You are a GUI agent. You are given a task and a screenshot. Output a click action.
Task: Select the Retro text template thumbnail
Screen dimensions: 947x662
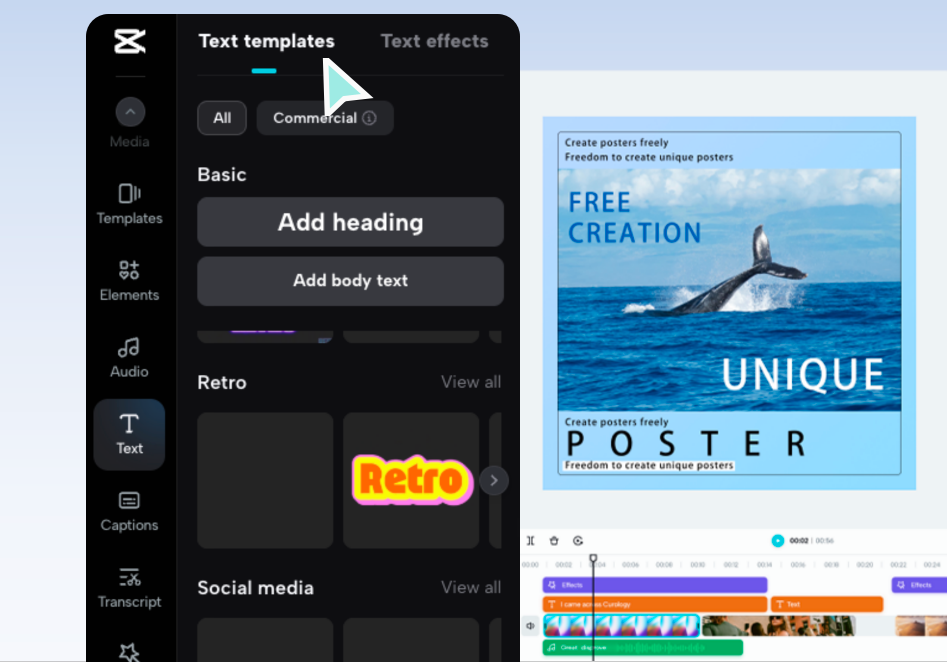(410, 480)
